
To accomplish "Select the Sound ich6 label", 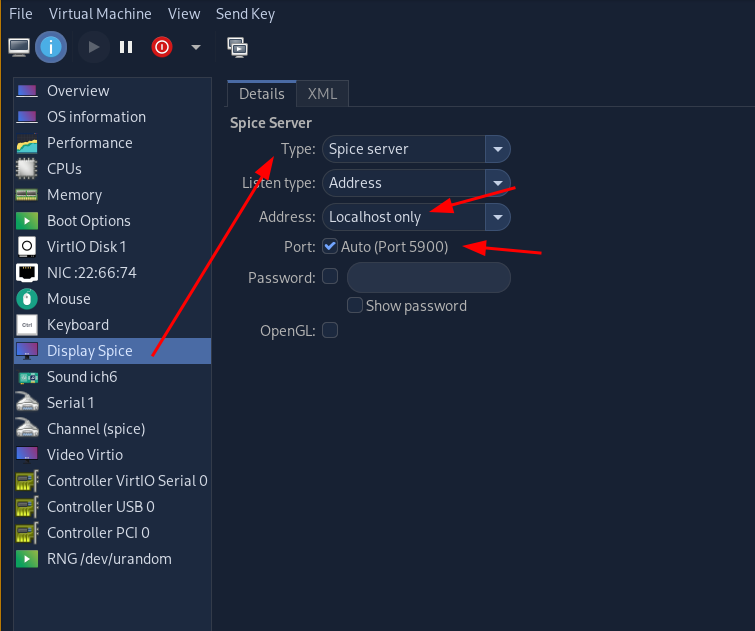I will [x=82, y=377].
